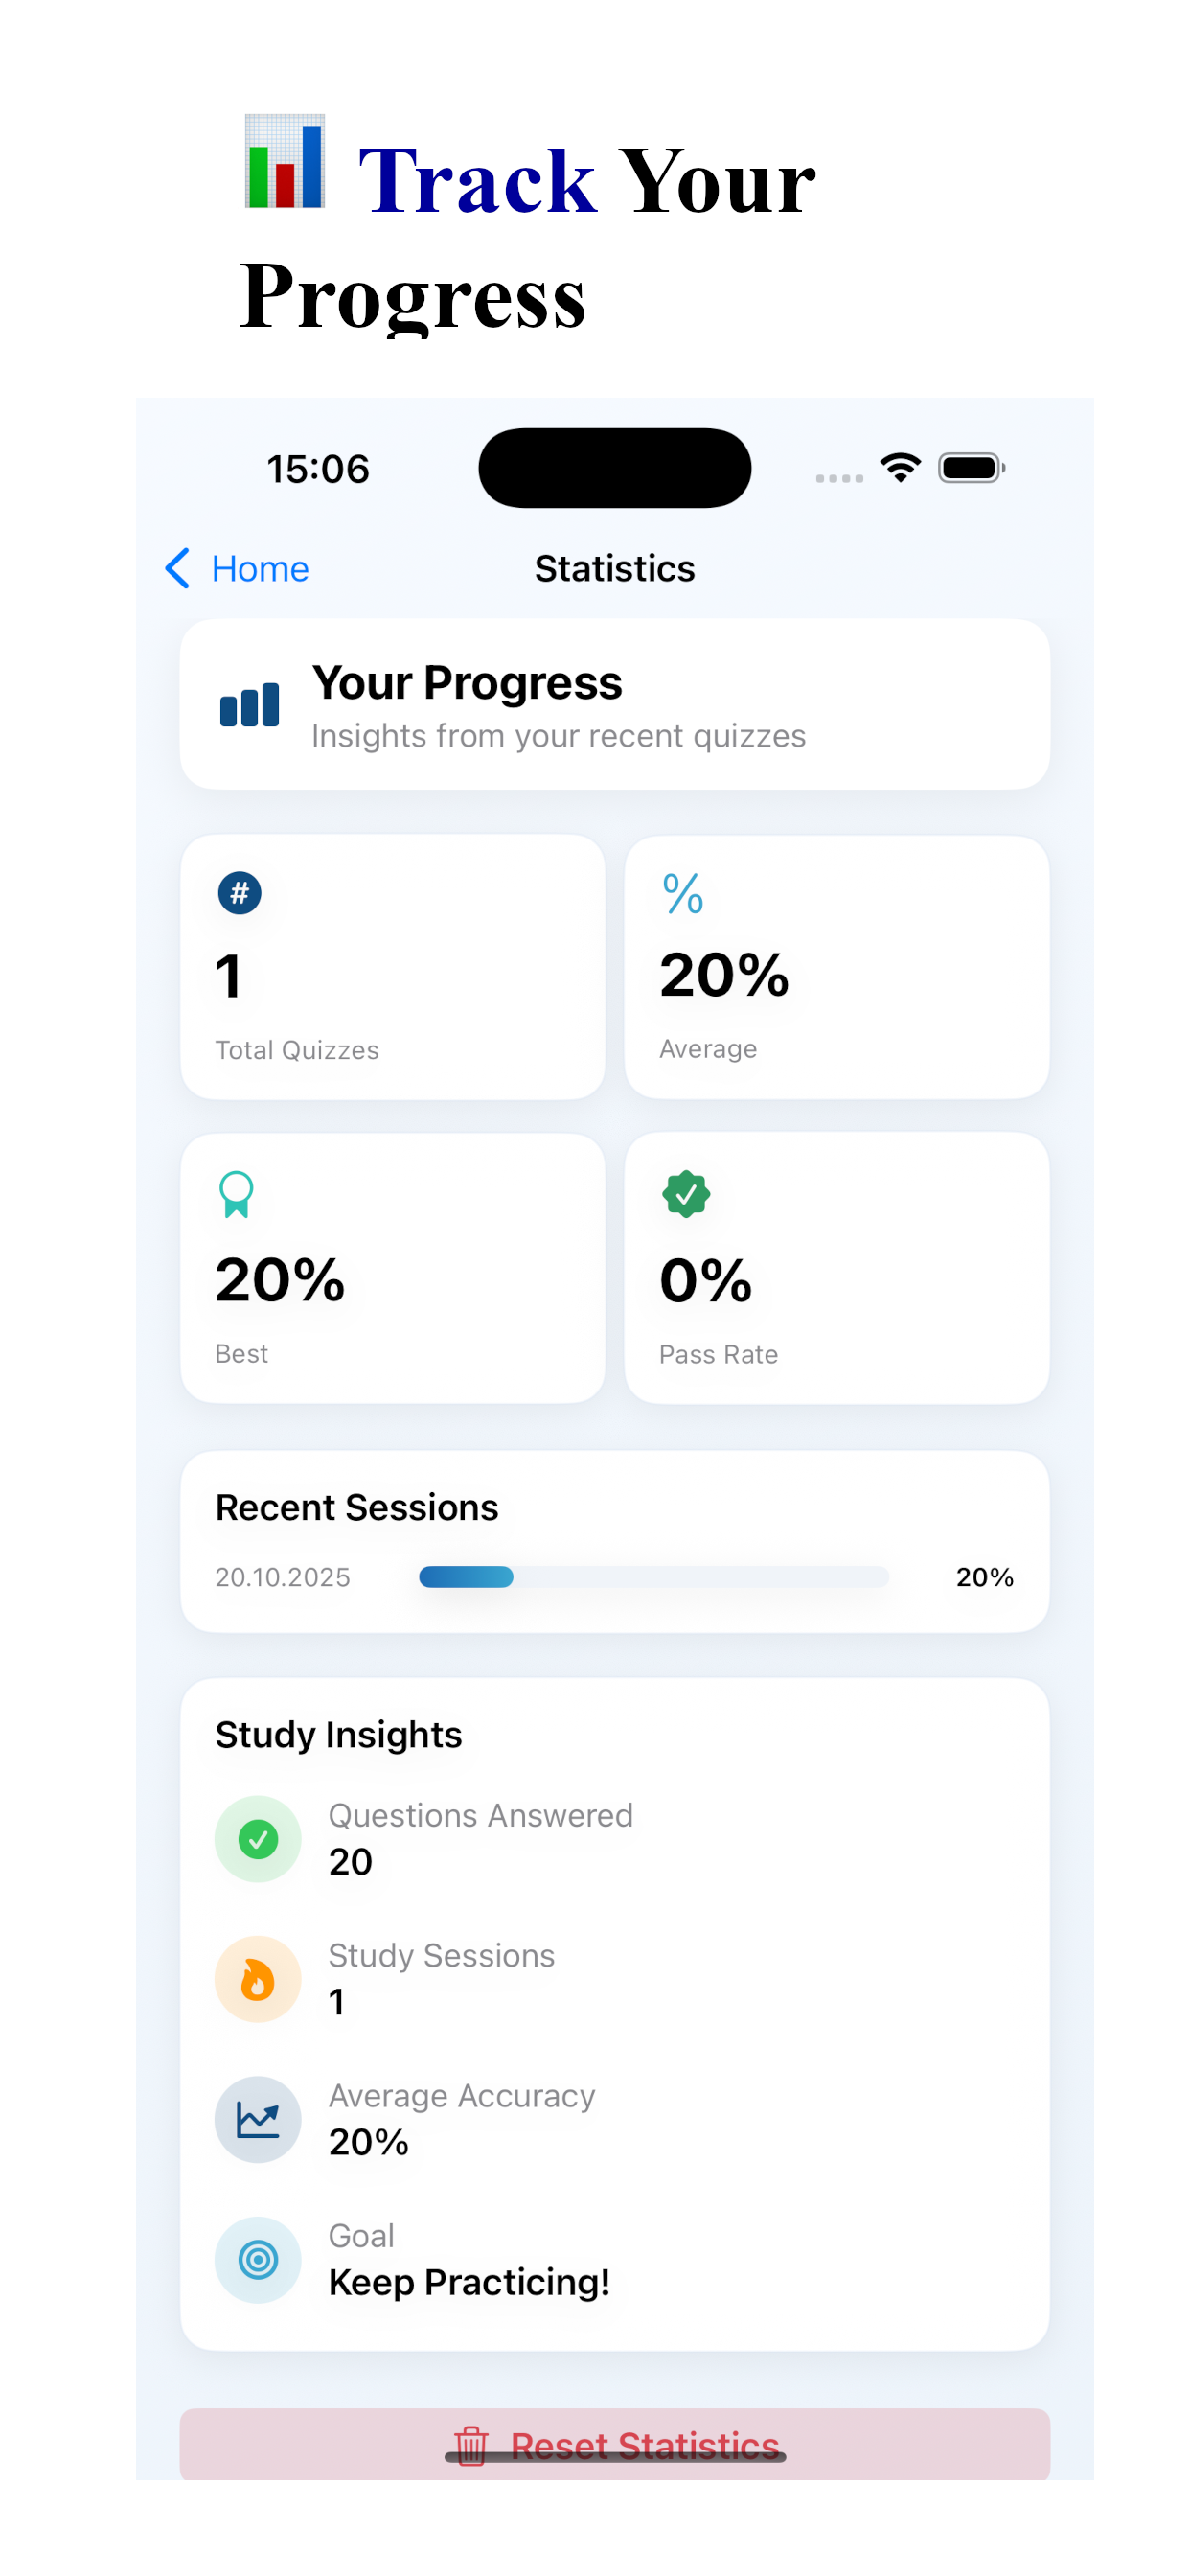1190x2576 pixels.
Task: Click the Your Progress bar chart icon
Action: pos(249,705)
